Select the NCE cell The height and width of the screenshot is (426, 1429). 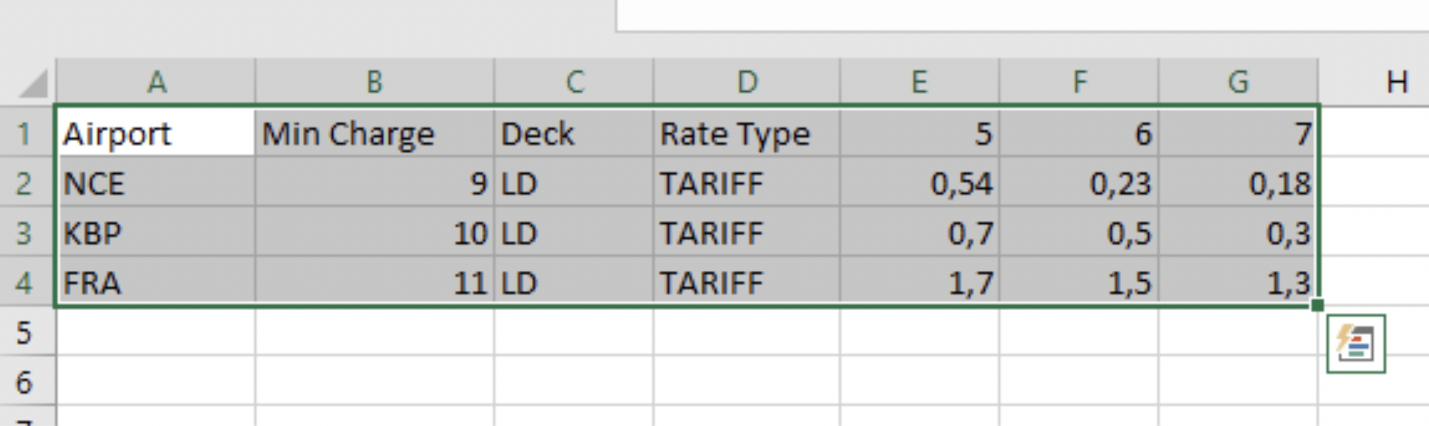pyautogui.click(x=155, y=184)
